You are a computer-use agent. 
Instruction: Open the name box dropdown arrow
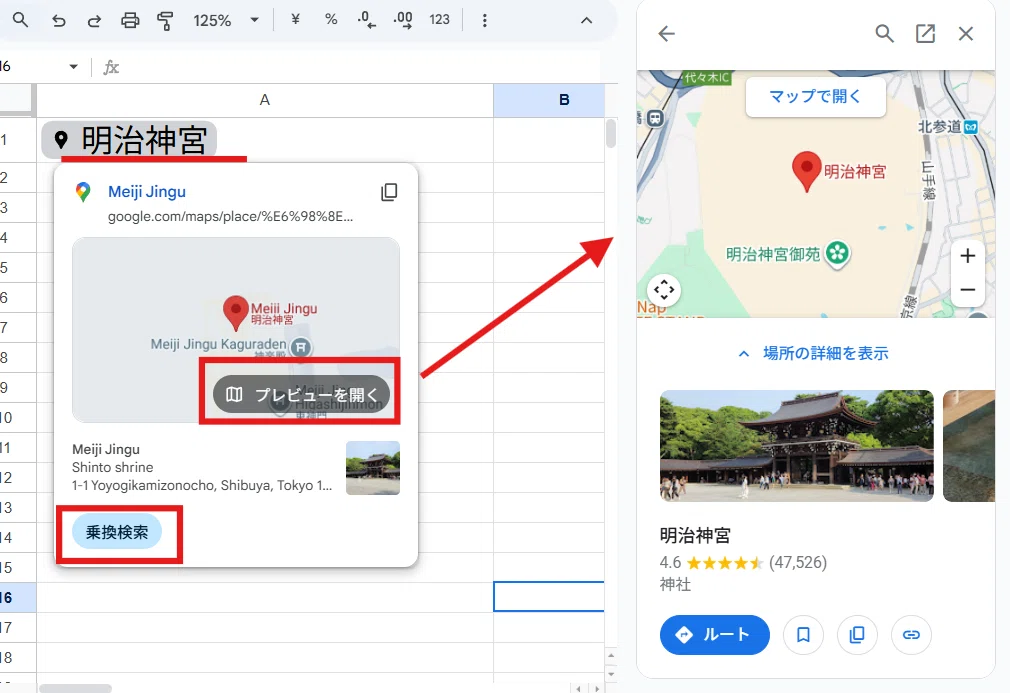tap(73, 66)
